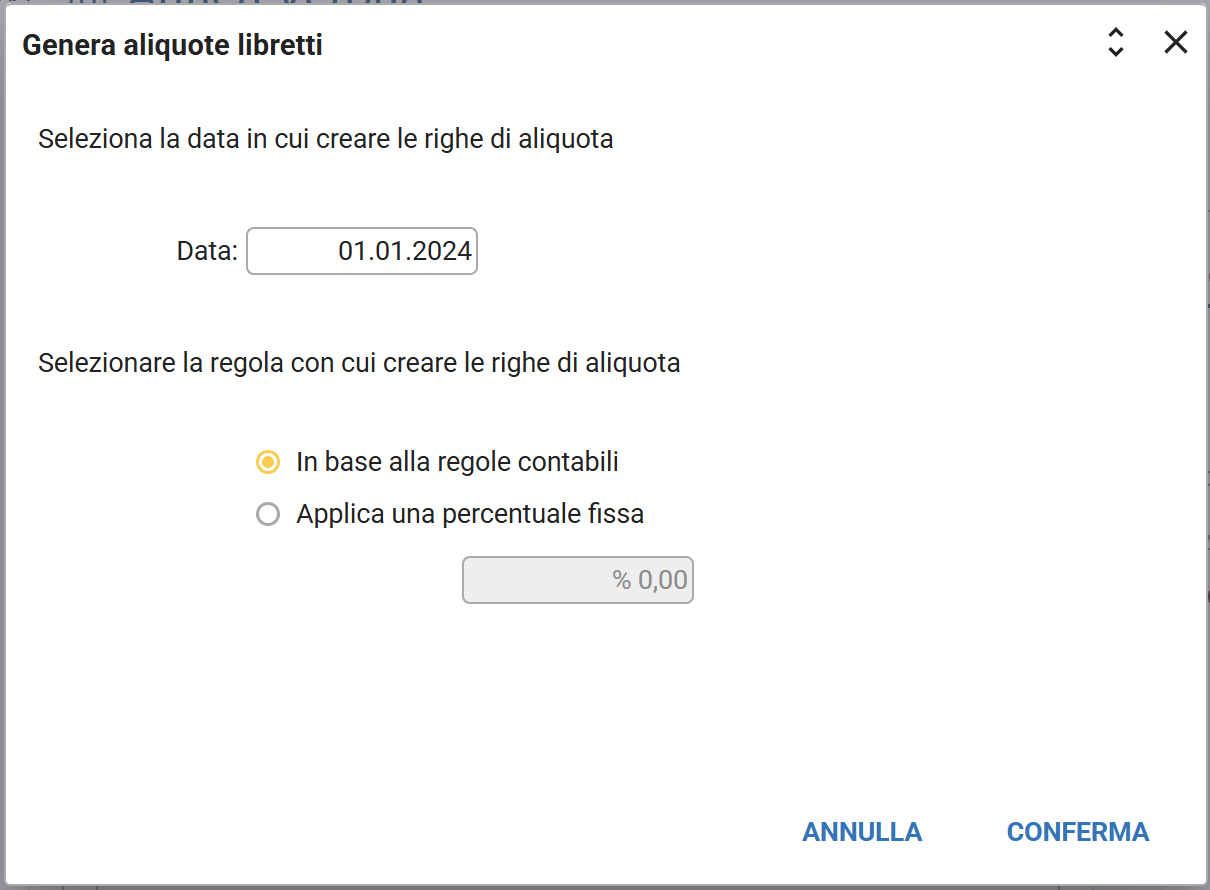This screenshot has height=890, width=1210.
Task: Click the Selezionare la regola instruction text
Action: pyautogui.click(x=359, y=362)
